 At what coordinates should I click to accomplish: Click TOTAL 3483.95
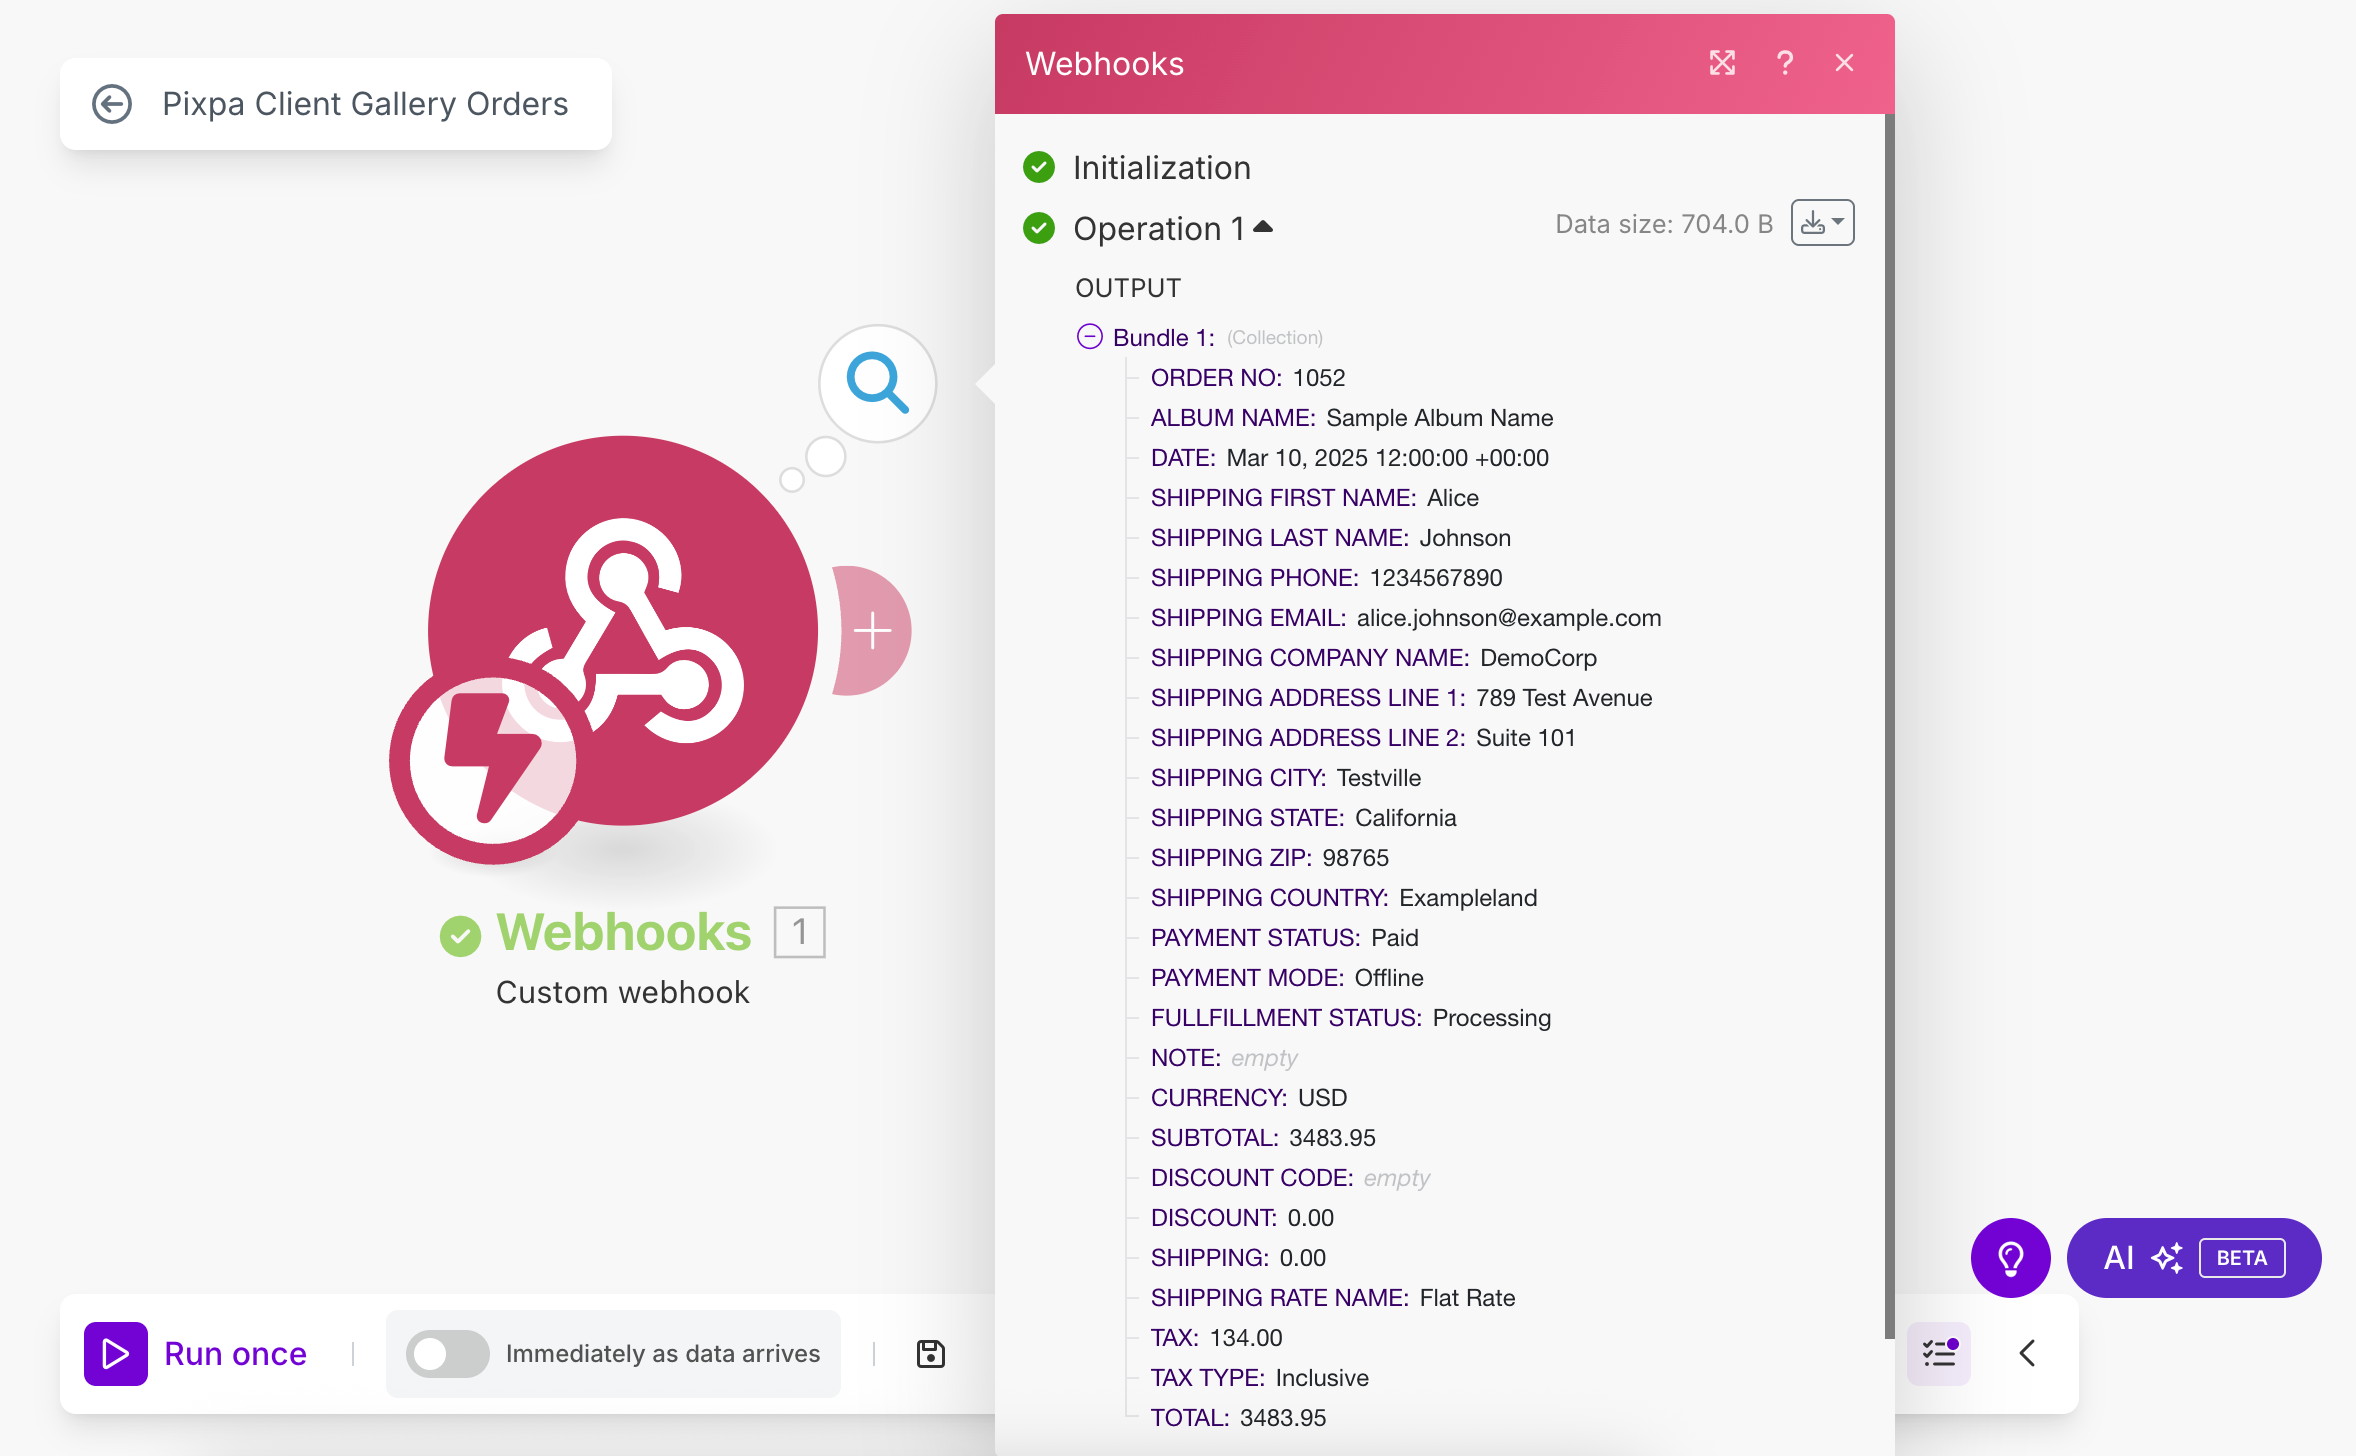(x=1238, y=1418)
